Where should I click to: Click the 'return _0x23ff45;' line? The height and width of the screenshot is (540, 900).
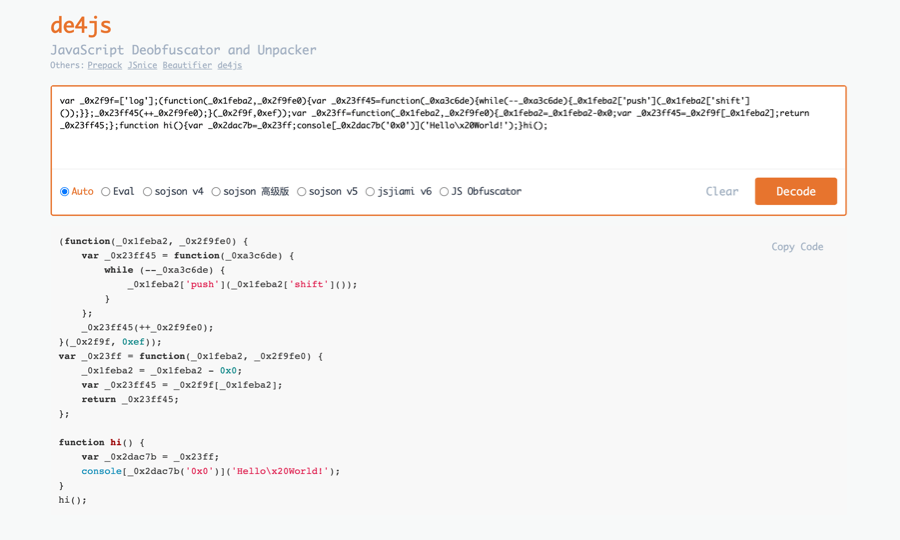[130, 399]
